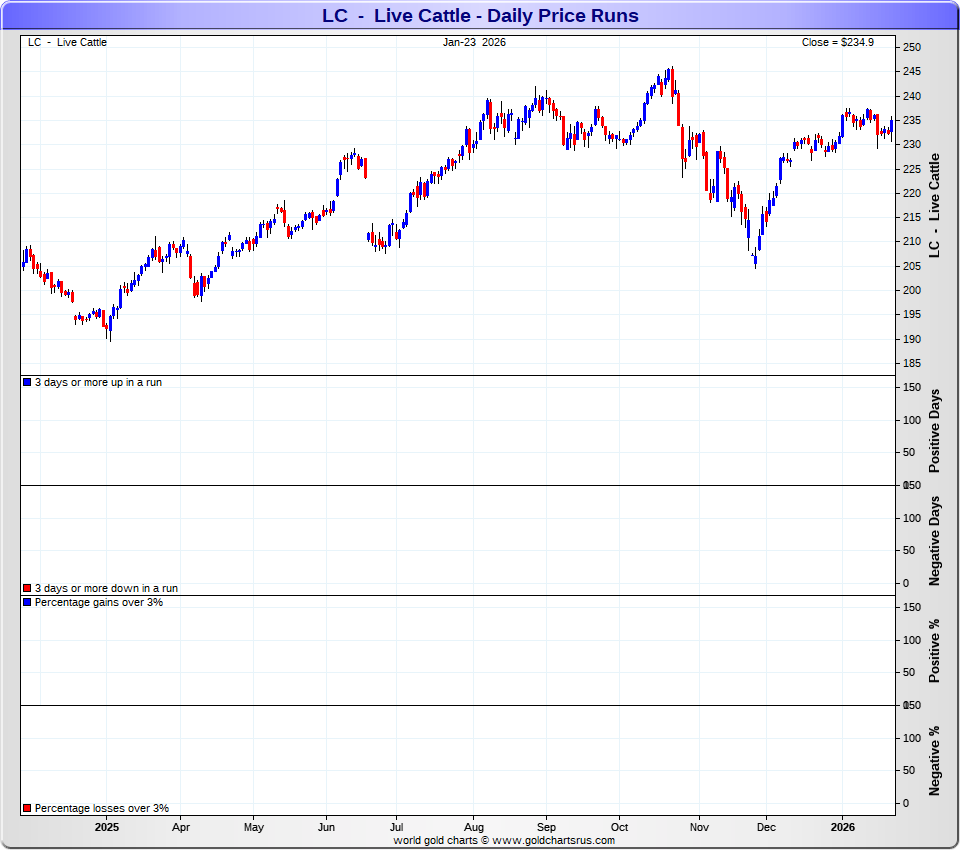Click the '245' price axis tick
Screen dimensions: 960x850
point(912,72)
